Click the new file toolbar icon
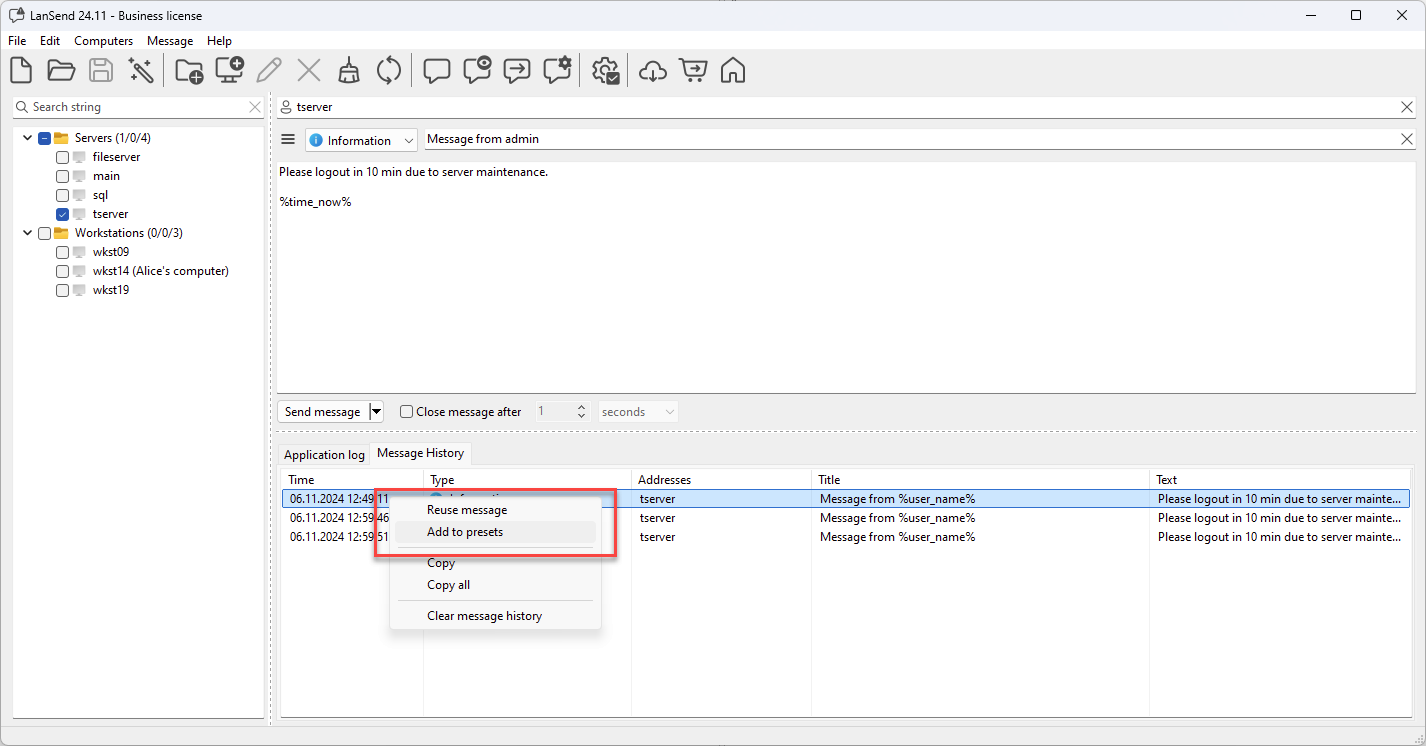This screenshot has width=1426, height=746. [x=21, y=71]
